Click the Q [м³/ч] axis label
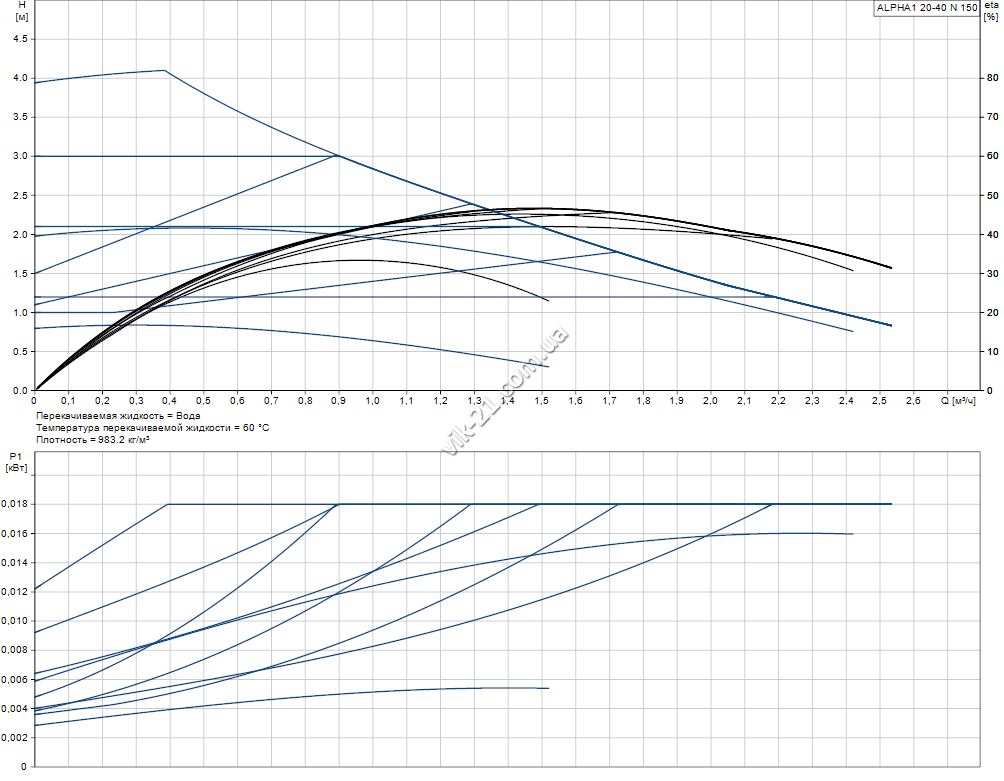 point(958,401)
